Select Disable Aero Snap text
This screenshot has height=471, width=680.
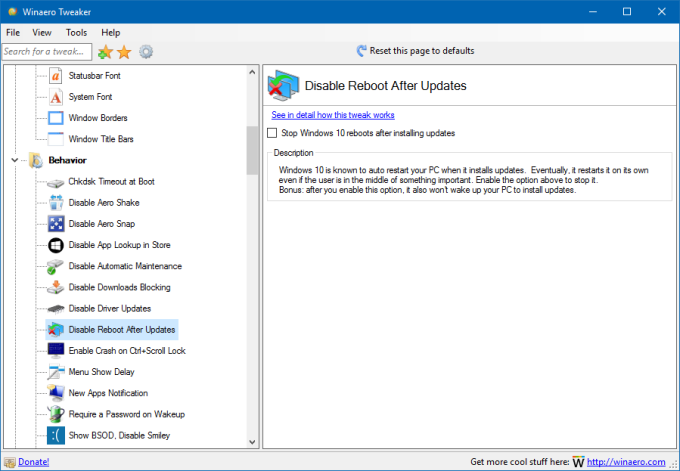pos(101,224)
